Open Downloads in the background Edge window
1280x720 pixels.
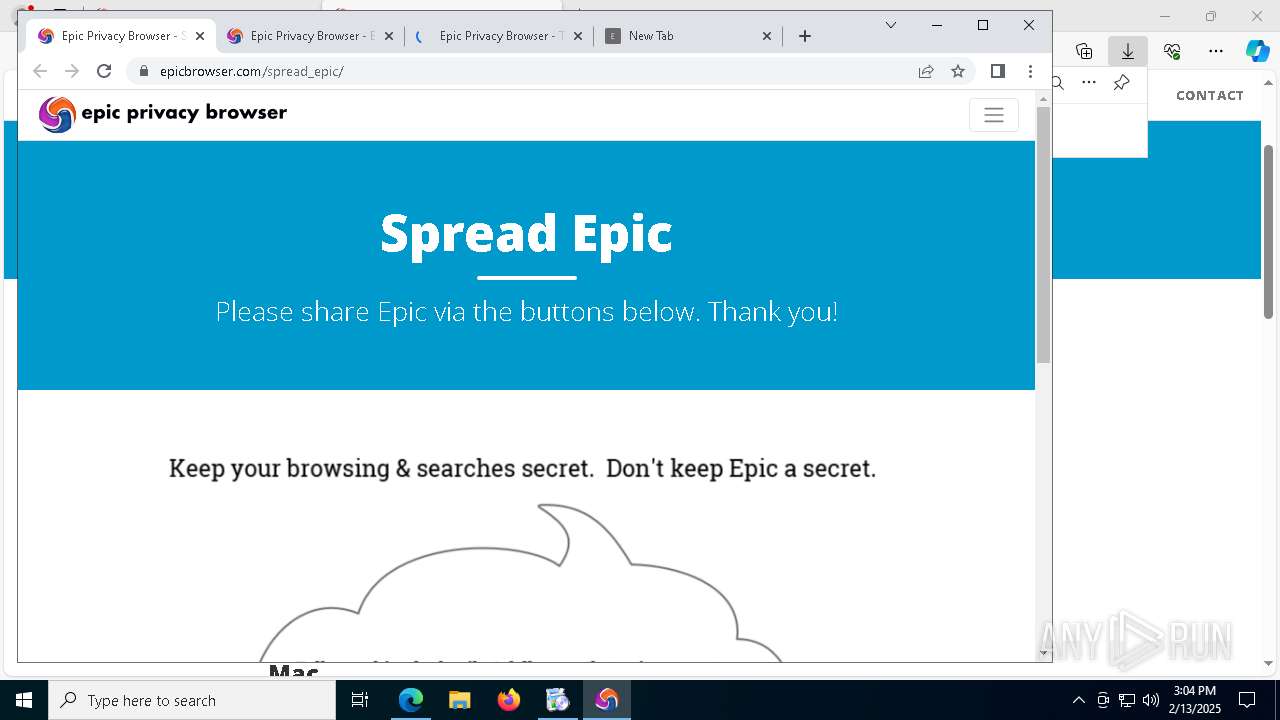coord(1128,51)
